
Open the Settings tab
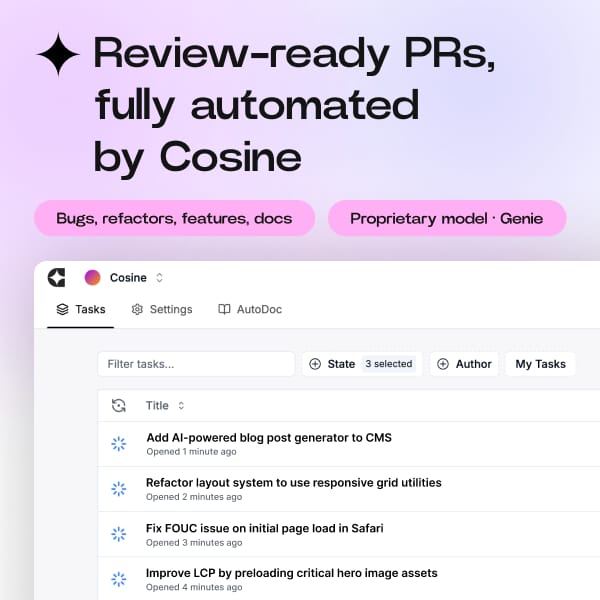[161, 309]
